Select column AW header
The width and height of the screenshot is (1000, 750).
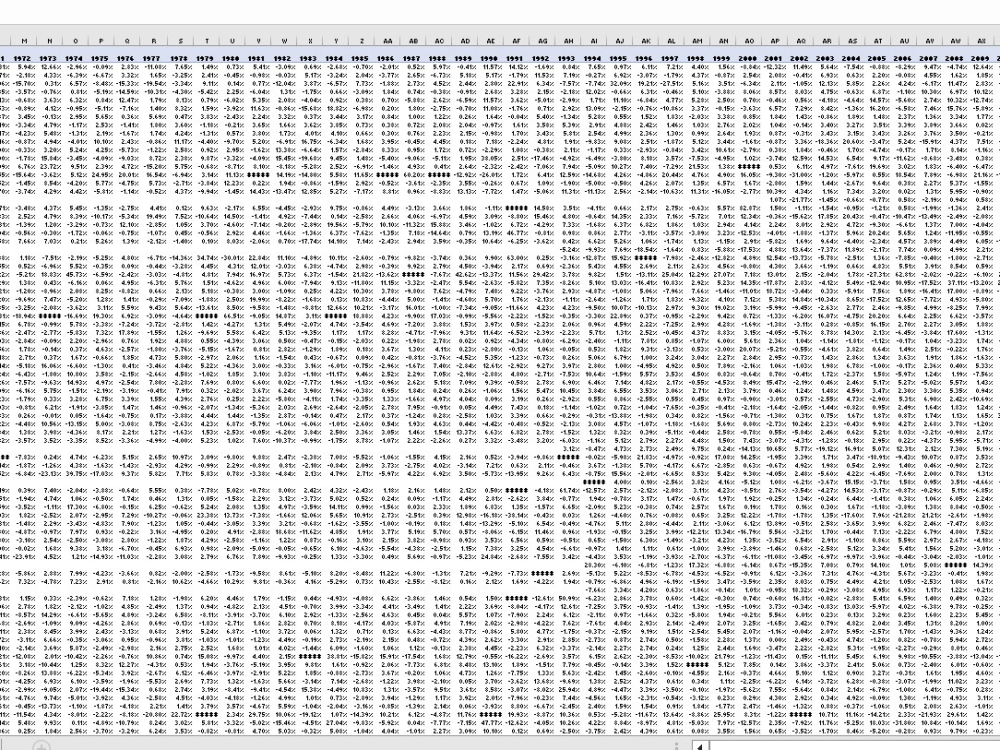pos(956,41)
